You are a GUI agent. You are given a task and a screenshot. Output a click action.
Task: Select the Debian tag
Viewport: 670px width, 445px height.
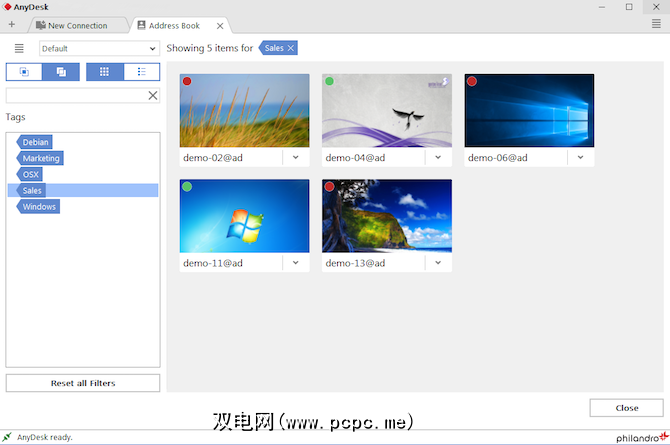point(35,142)
